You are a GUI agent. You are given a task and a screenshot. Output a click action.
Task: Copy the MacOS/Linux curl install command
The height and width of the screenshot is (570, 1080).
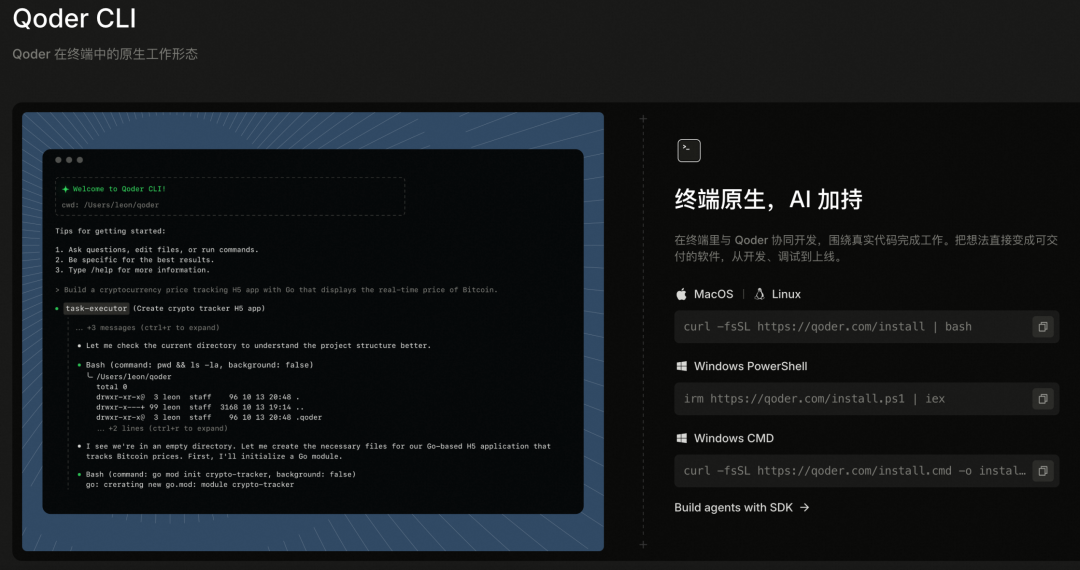tap(1043, 327)
